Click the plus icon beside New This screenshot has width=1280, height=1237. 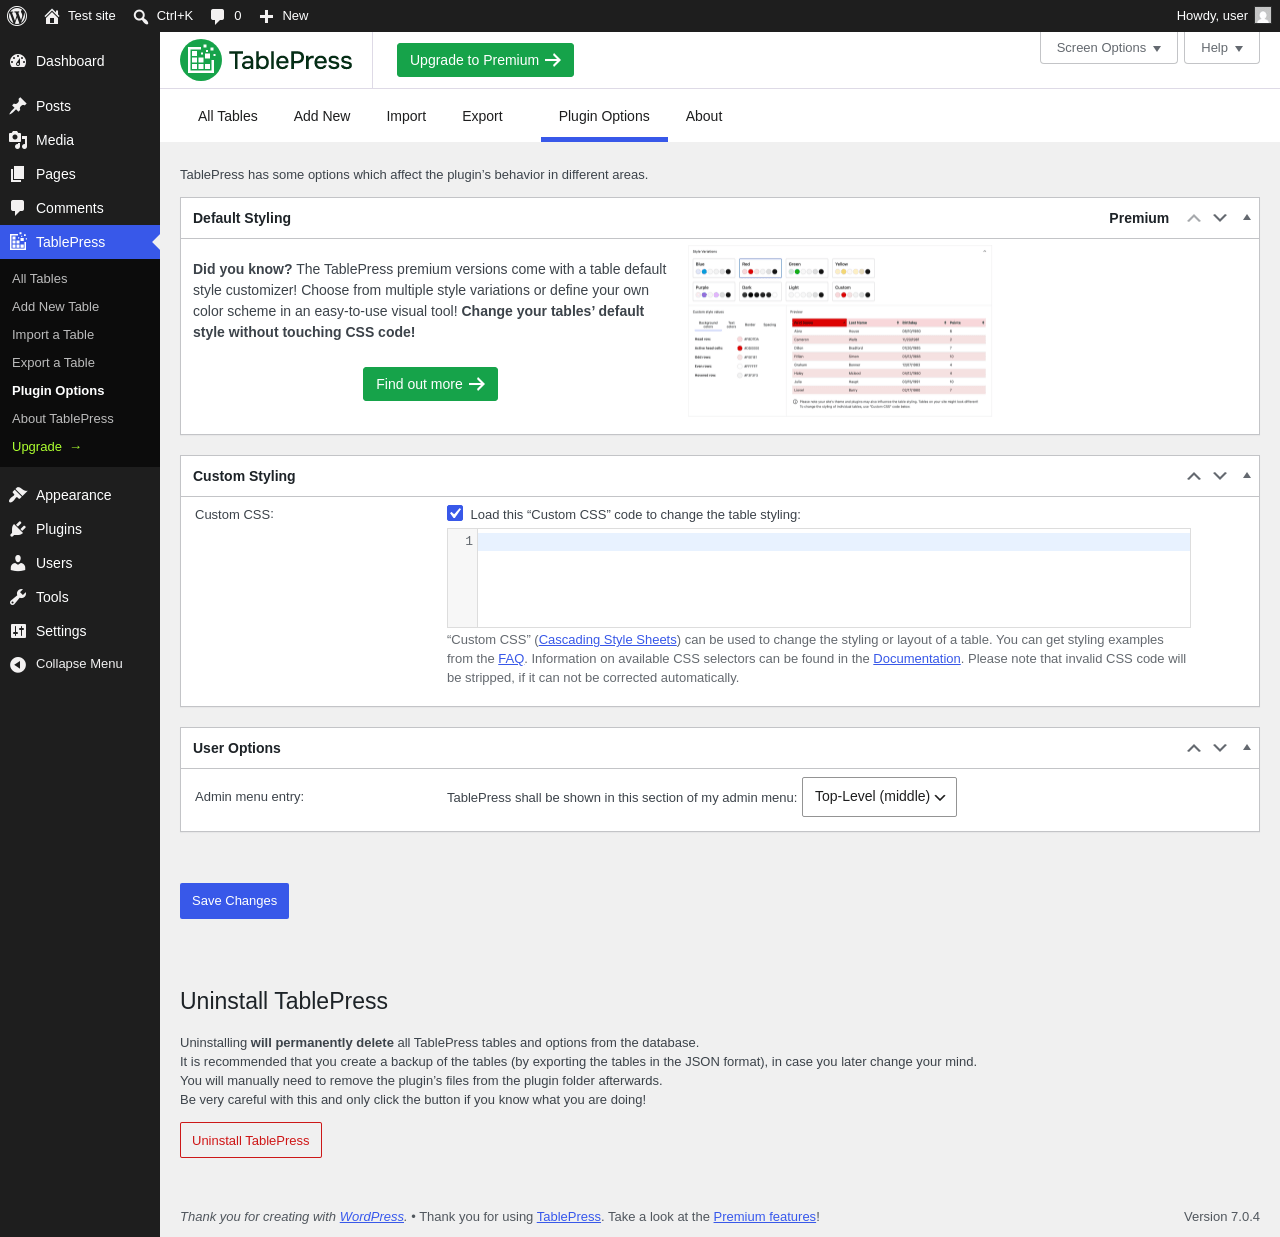[266, 16]
